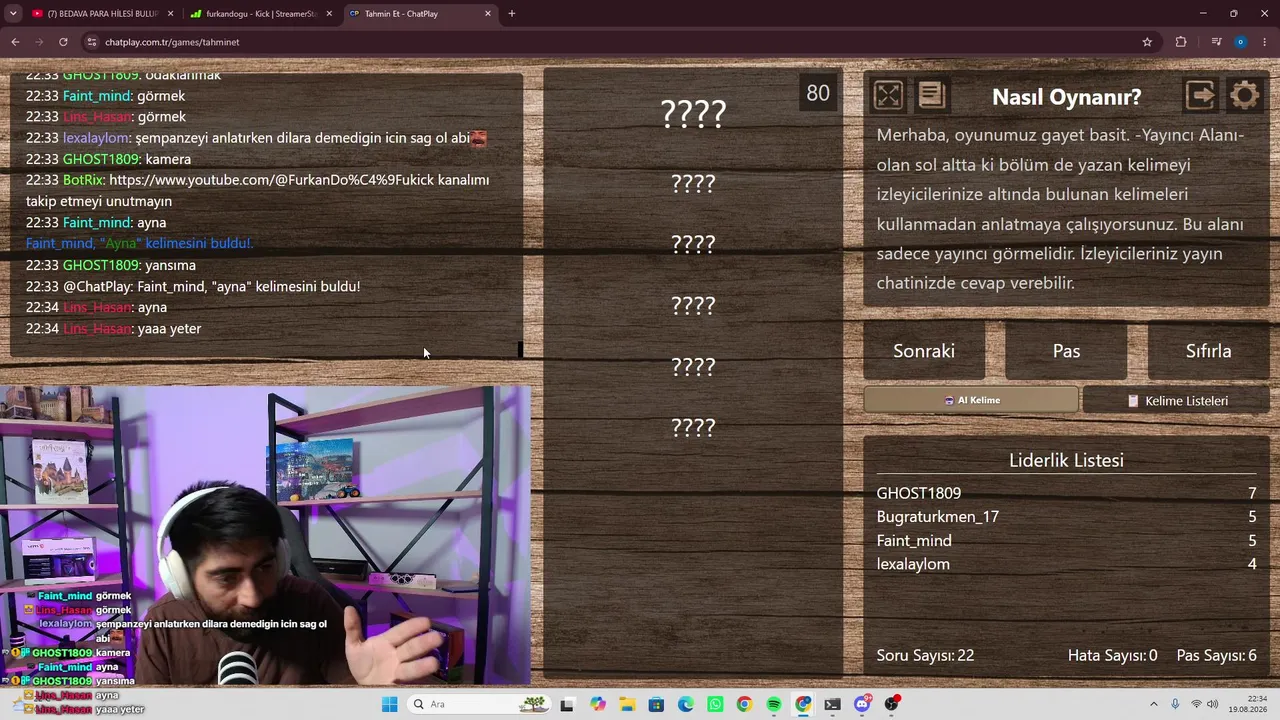Click the Soru Sayısı: 22 counter
The height and width of the screenshot is (720, 1280).
point(925,656)
